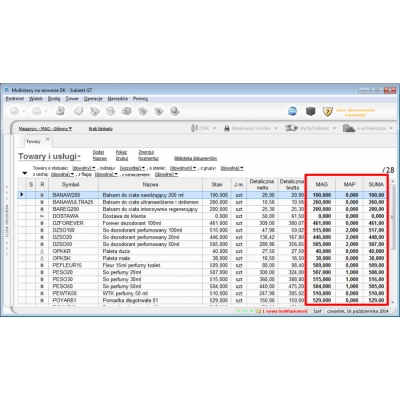Click the Wyślij/Odbierz send-receive icon
The image size is (400, 400).
291,128
